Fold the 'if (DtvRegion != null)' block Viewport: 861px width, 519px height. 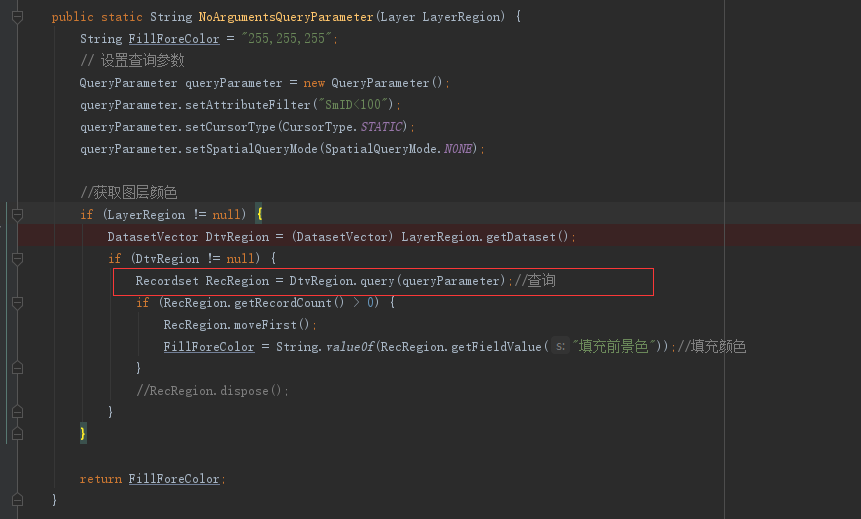(x=18, y=259)
